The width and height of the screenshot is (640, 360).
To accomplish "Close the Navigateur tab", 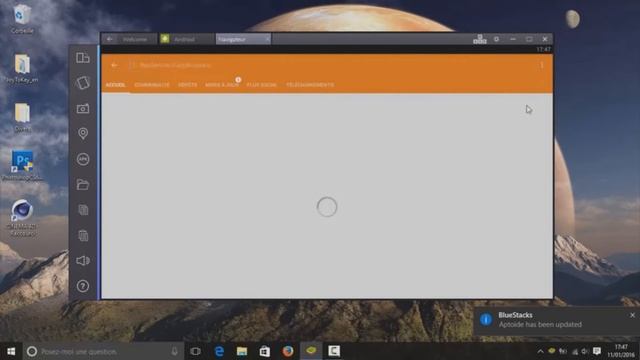I will (x=267, y=39).
